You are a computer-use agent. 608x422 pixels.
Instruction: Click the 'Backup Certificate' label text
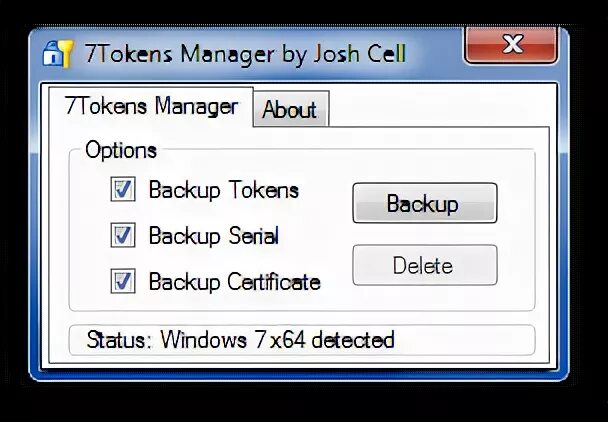pos(235,282)
